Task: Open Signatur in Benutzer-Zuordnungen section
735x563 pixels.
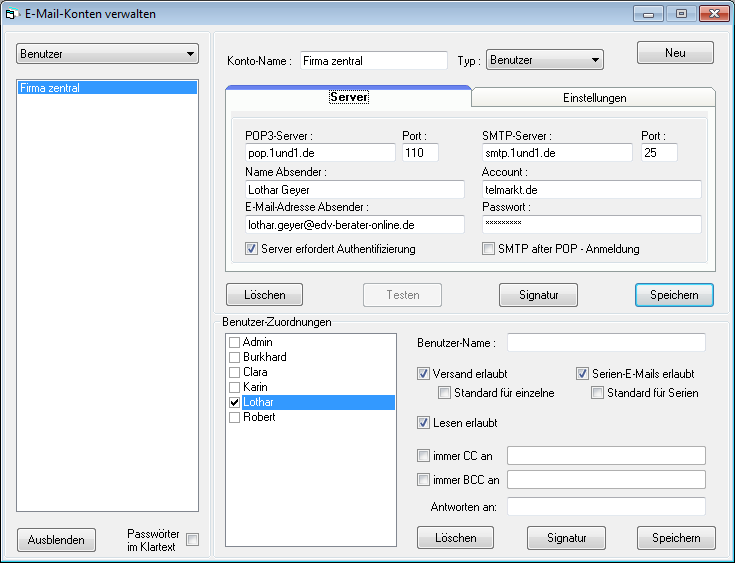Action: point(566,538)
